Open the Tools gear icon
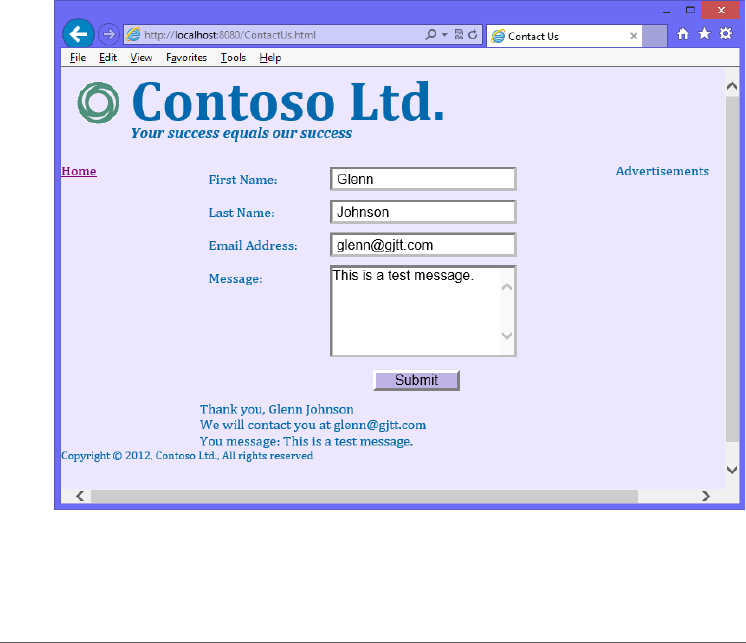The width and height of the screenshot is (746, 643). pyautogui.click(x=726, y=33)
